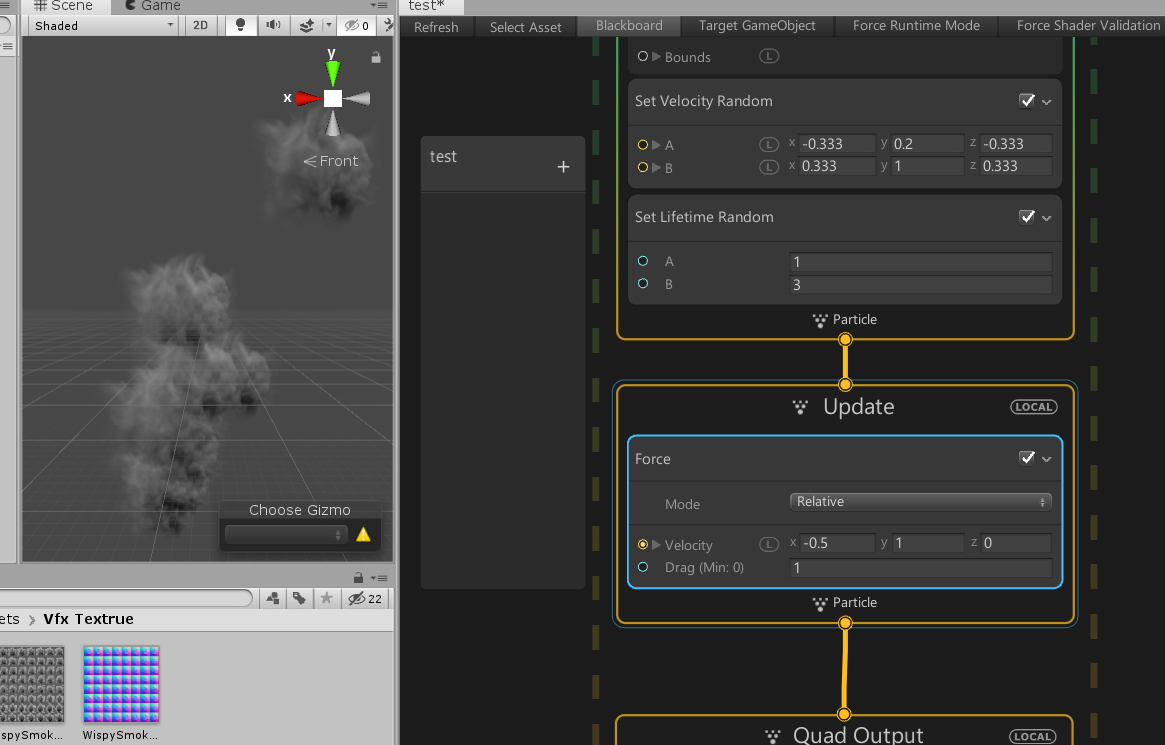The image size is (1165, 745).
Task: Click velocity B z field 0.333
Action: 1016,166
